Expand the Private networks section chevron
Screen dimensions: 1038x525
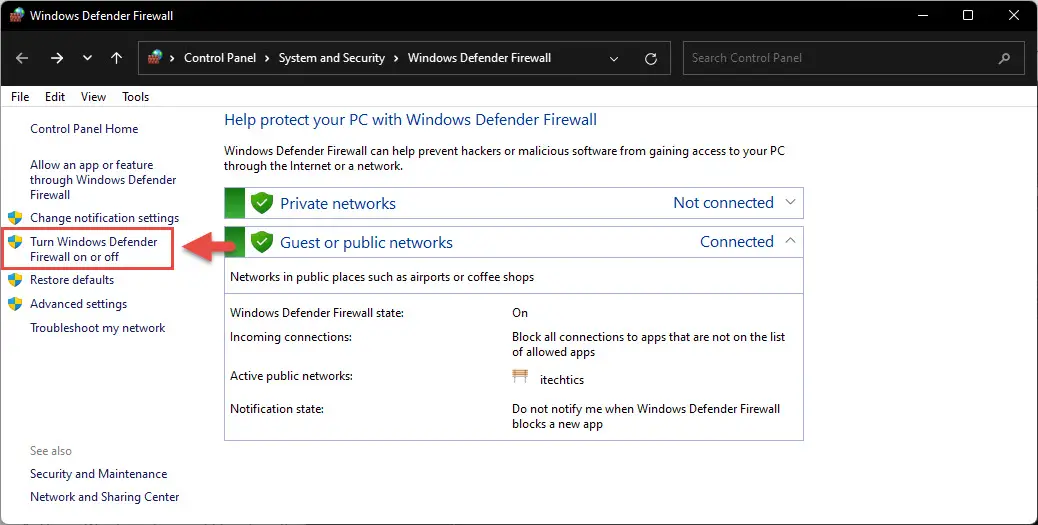click(790, 202)
